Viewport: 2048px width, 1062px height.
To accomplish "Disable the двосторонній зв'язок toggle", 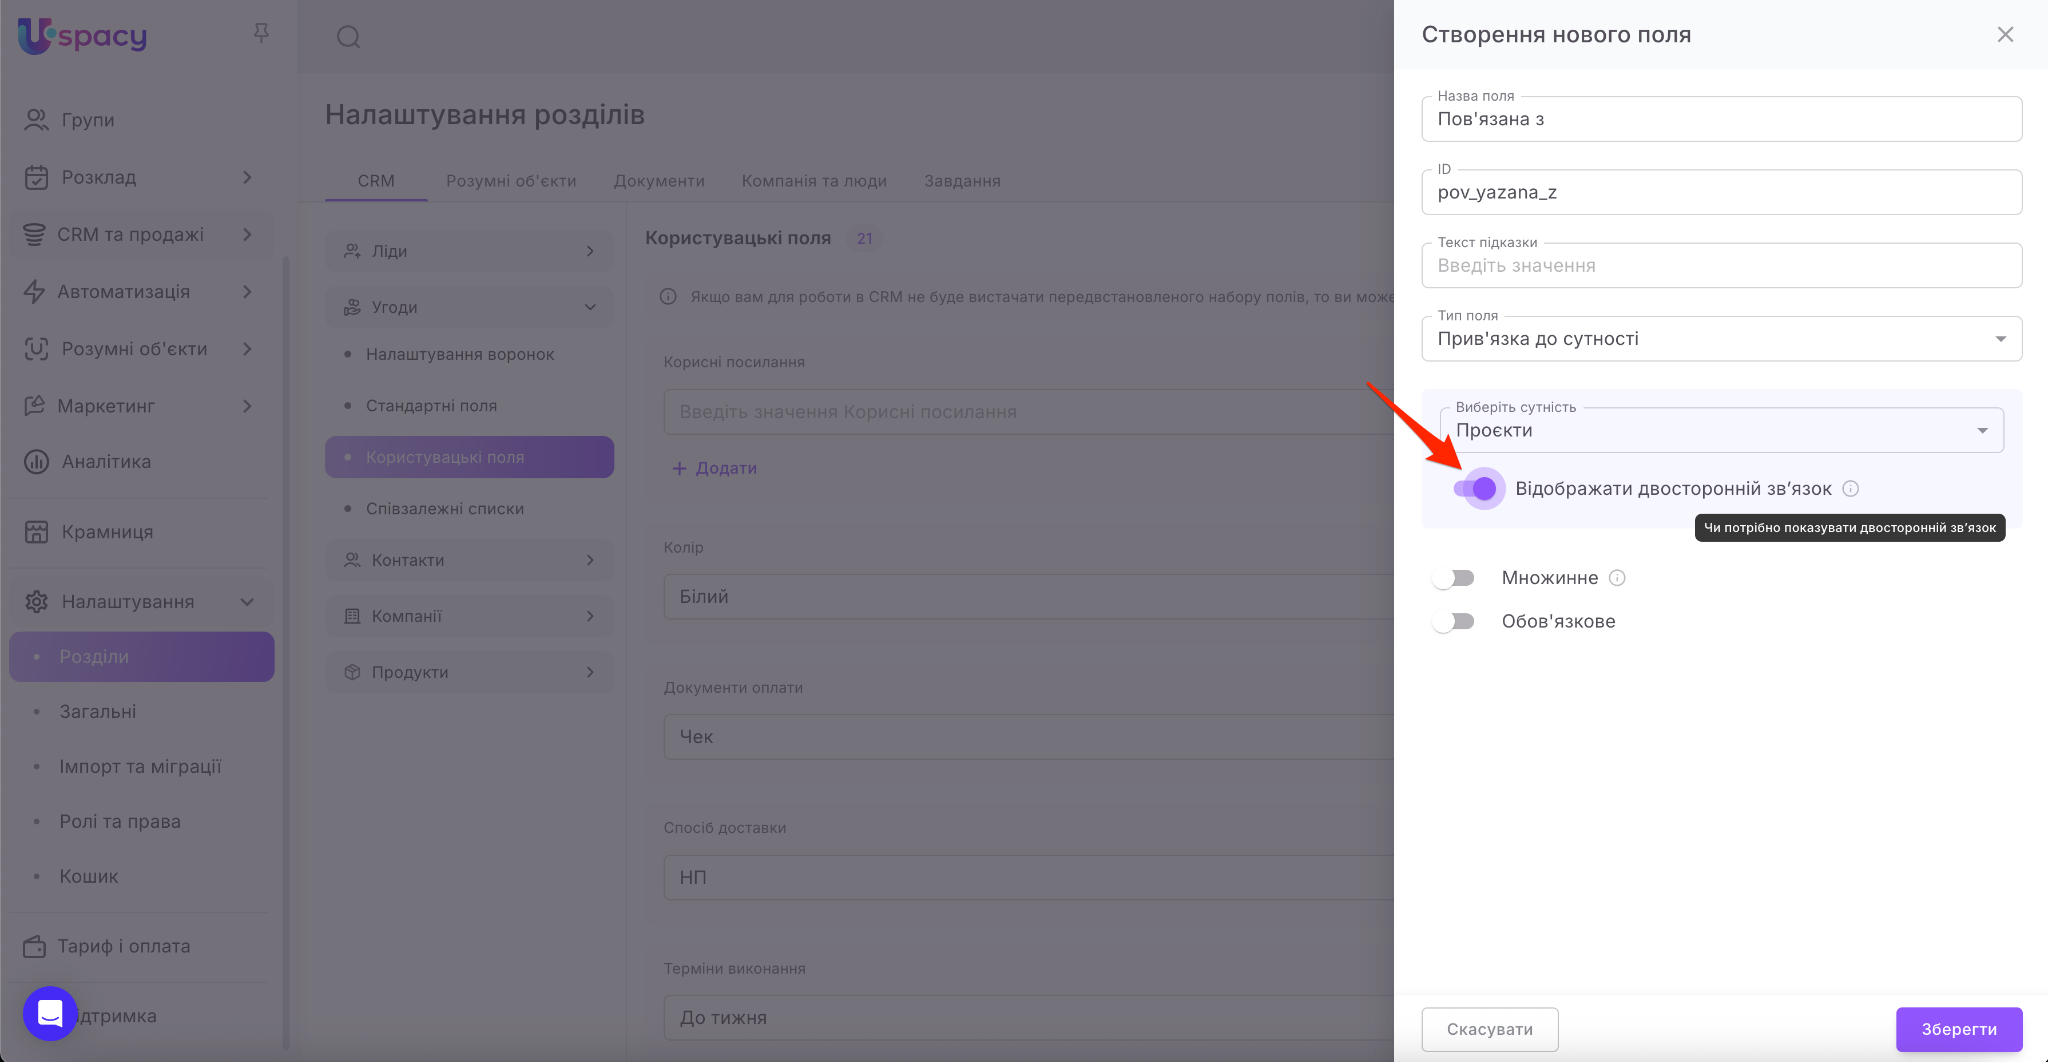I will [1476, 489].
